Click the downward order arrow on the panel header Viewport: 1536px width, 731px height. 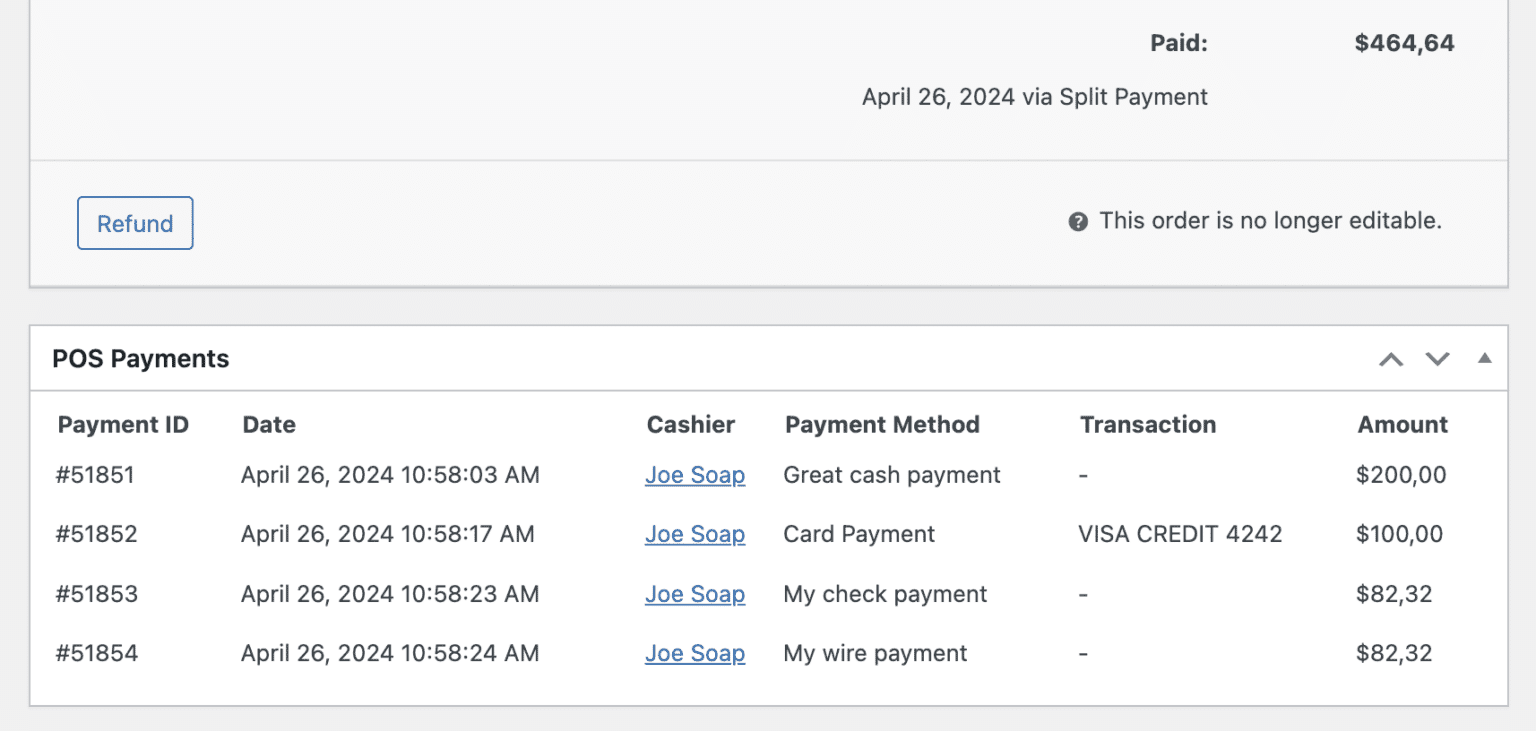click(x=1437, y=358)
